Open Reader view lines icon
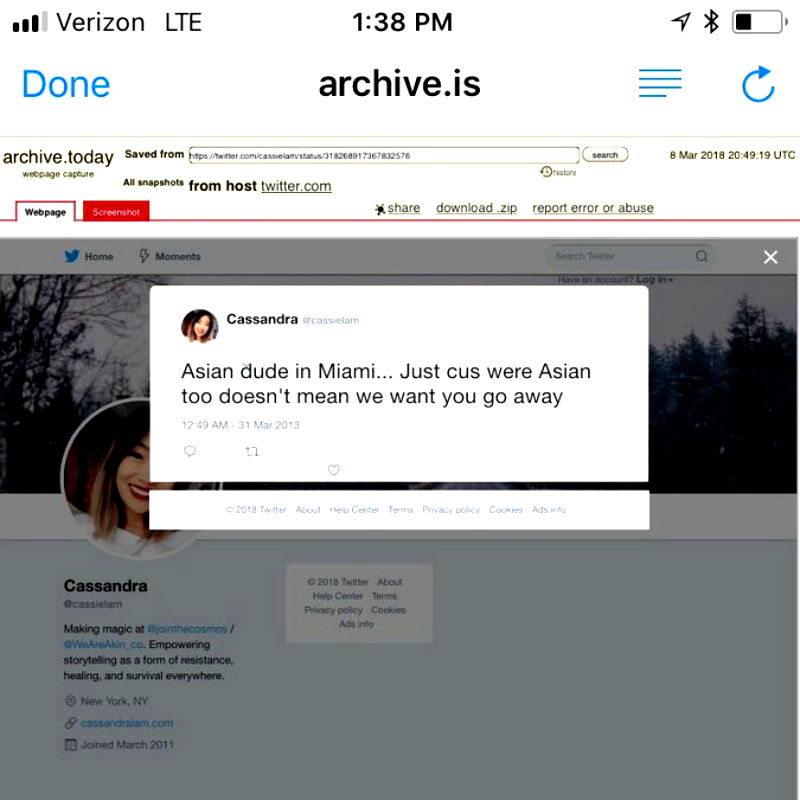 (x=660, y=83)
